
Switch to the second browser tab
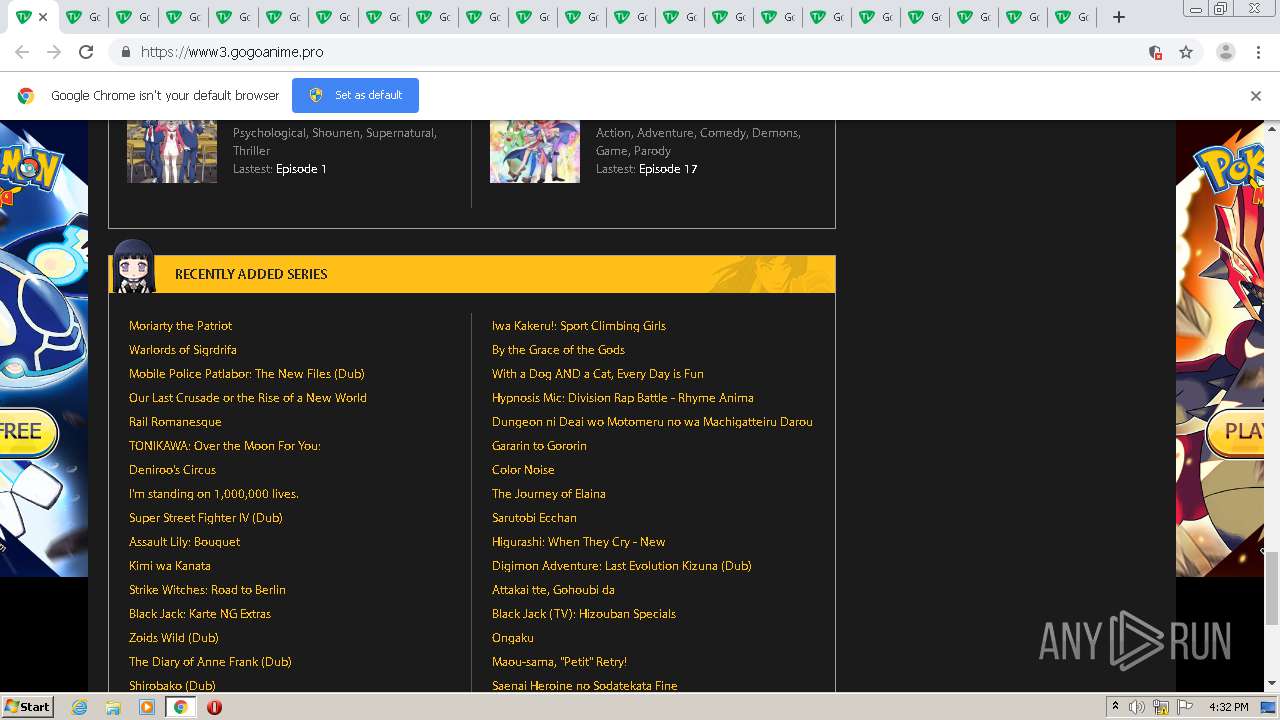click(x=84, y=17)
